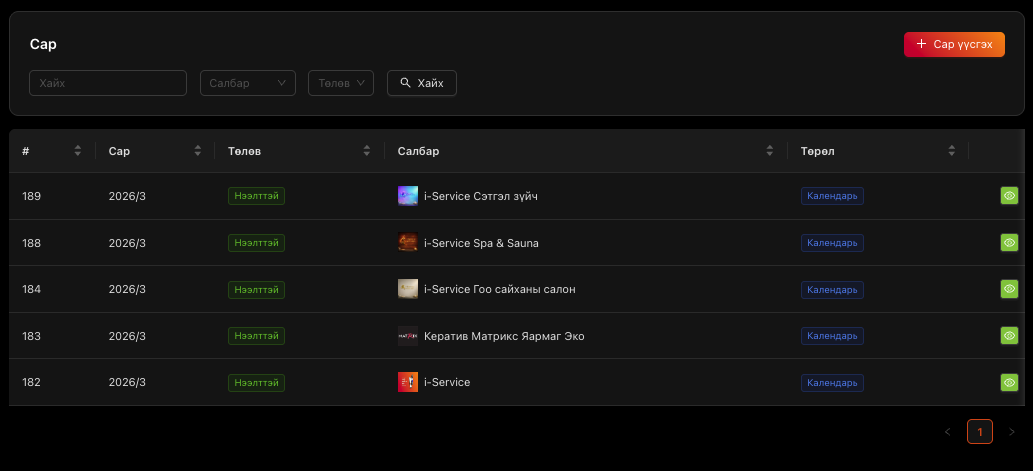Open row 184 using its eye icon
This screenshot has width=1033, height=471.
(x=1009, y=289)
